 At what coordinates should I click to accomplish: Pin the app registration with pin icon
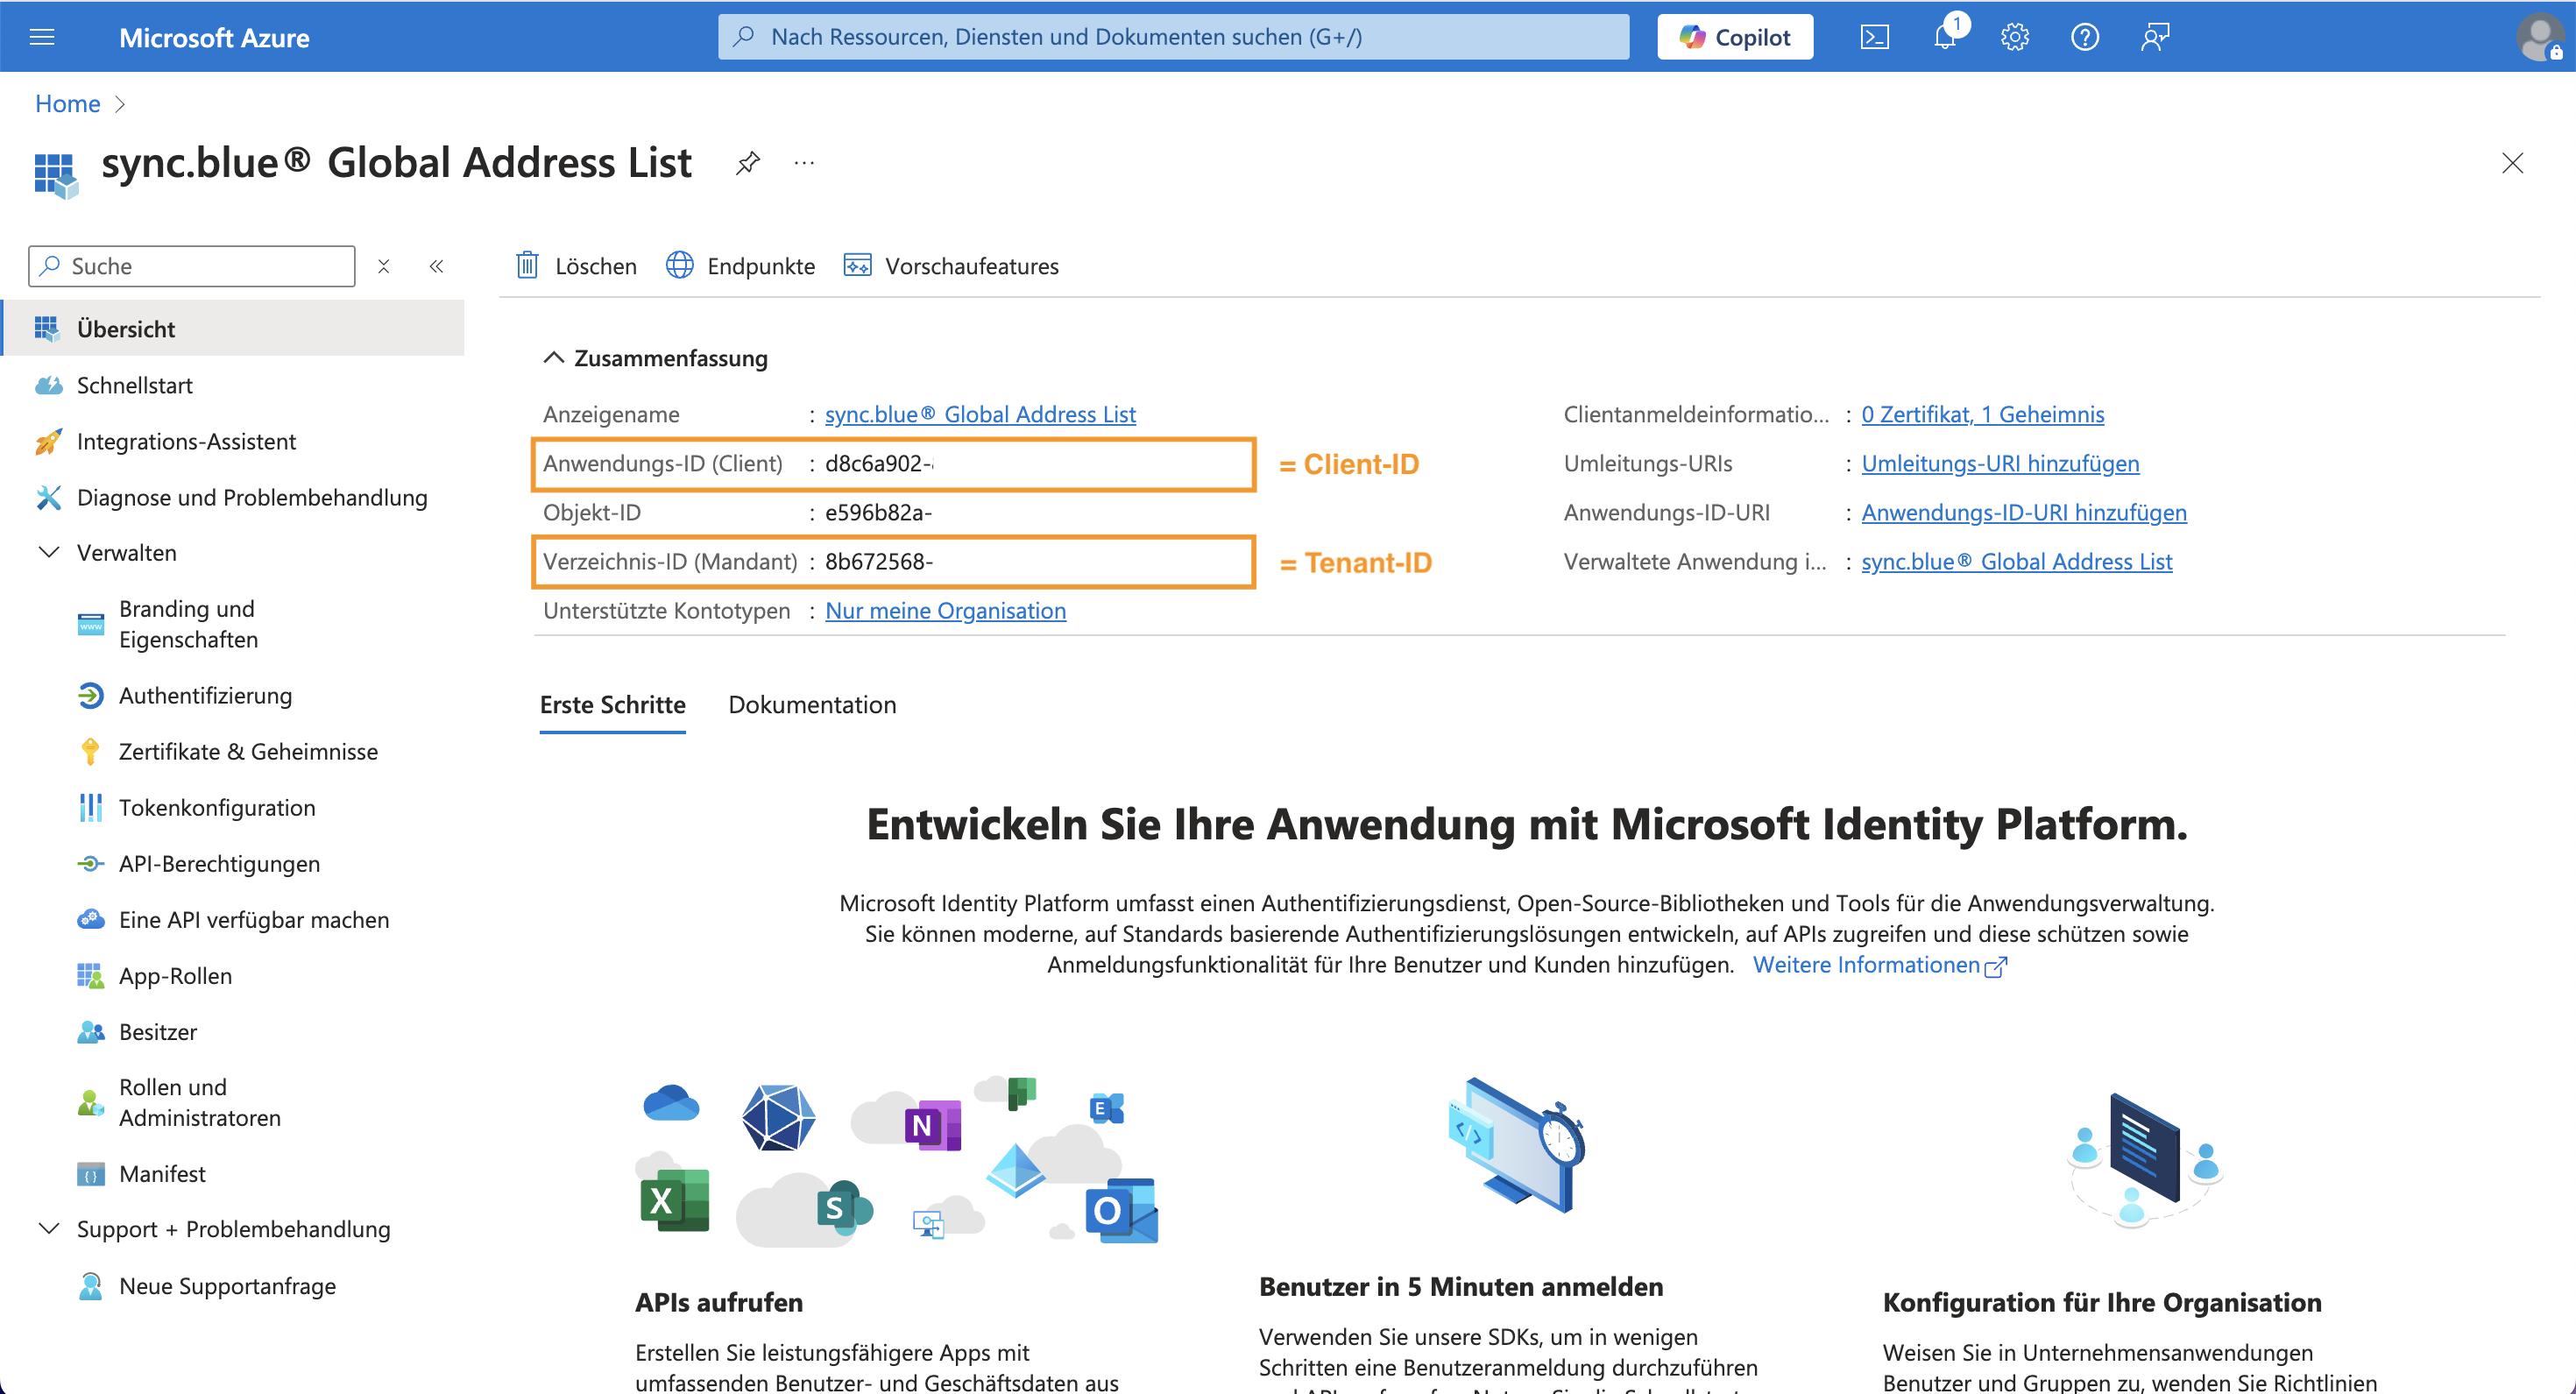[x=748, y=162]
